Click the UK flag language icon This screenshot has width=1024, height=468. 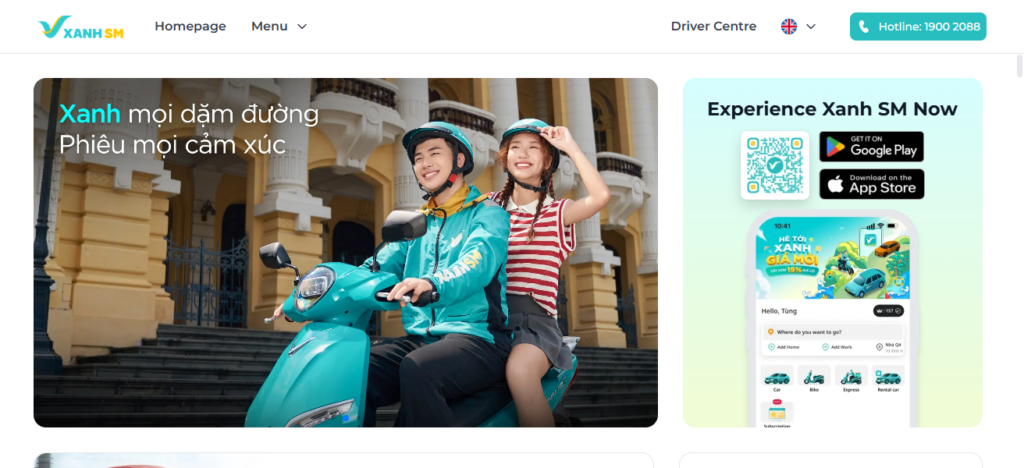[x=789, y=27]
